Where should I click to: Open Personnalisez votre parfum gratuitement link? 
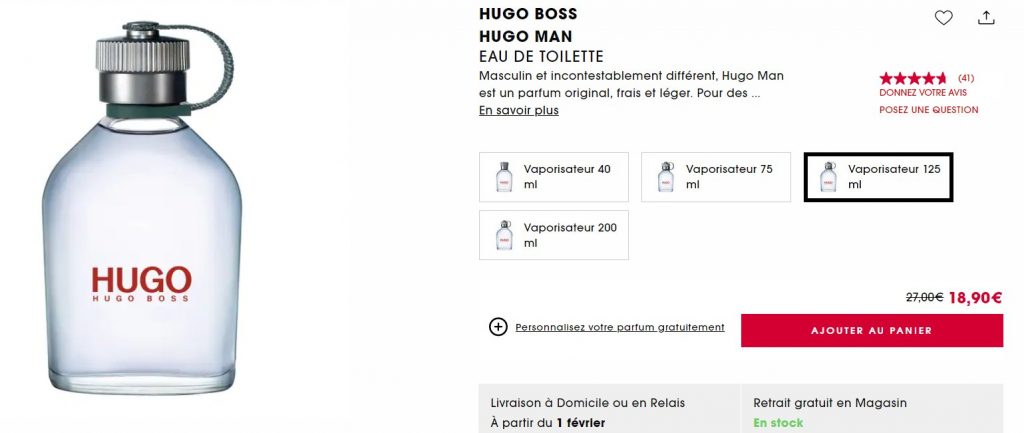(x=619, y=327)
